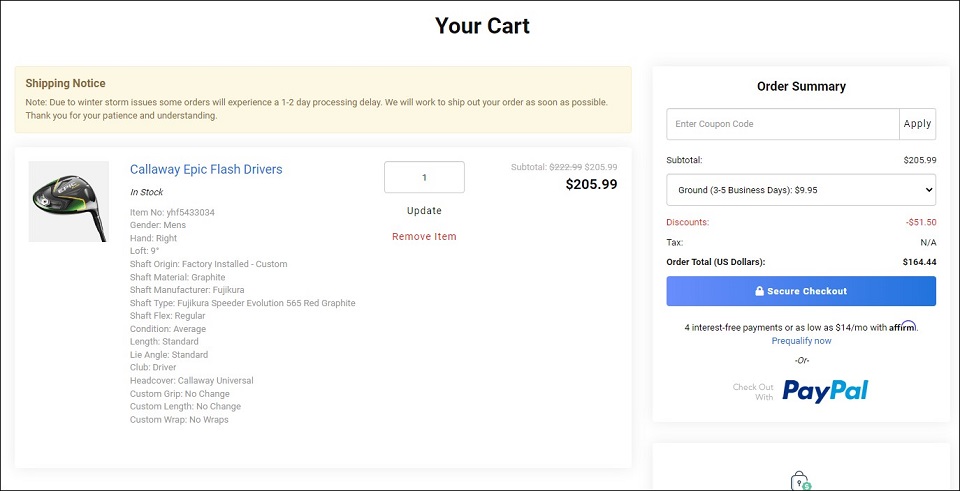
Task: Click into the Enter Coupon Code field
Action: (x=782, y=124)
